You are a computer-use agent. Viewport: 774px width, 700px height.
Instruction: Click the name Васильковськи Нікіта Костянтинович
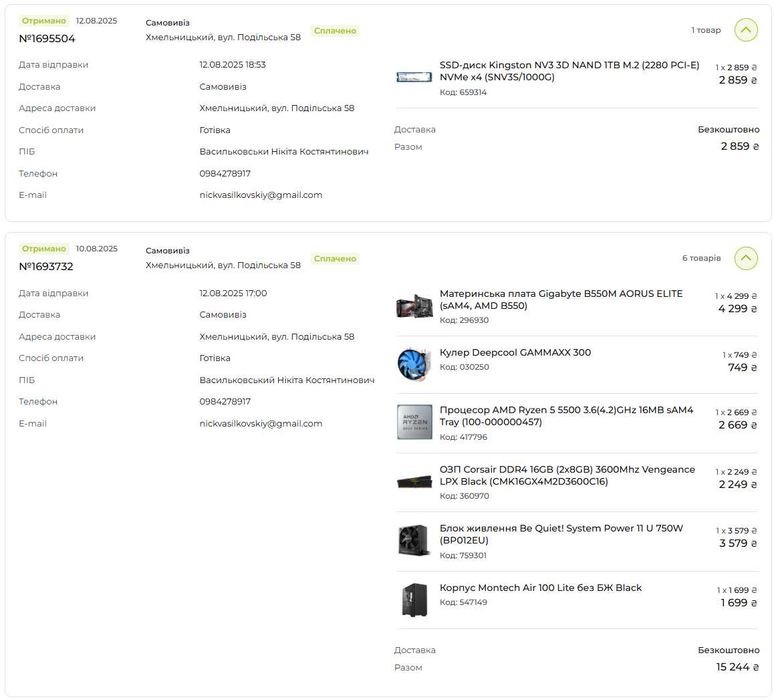284,152
